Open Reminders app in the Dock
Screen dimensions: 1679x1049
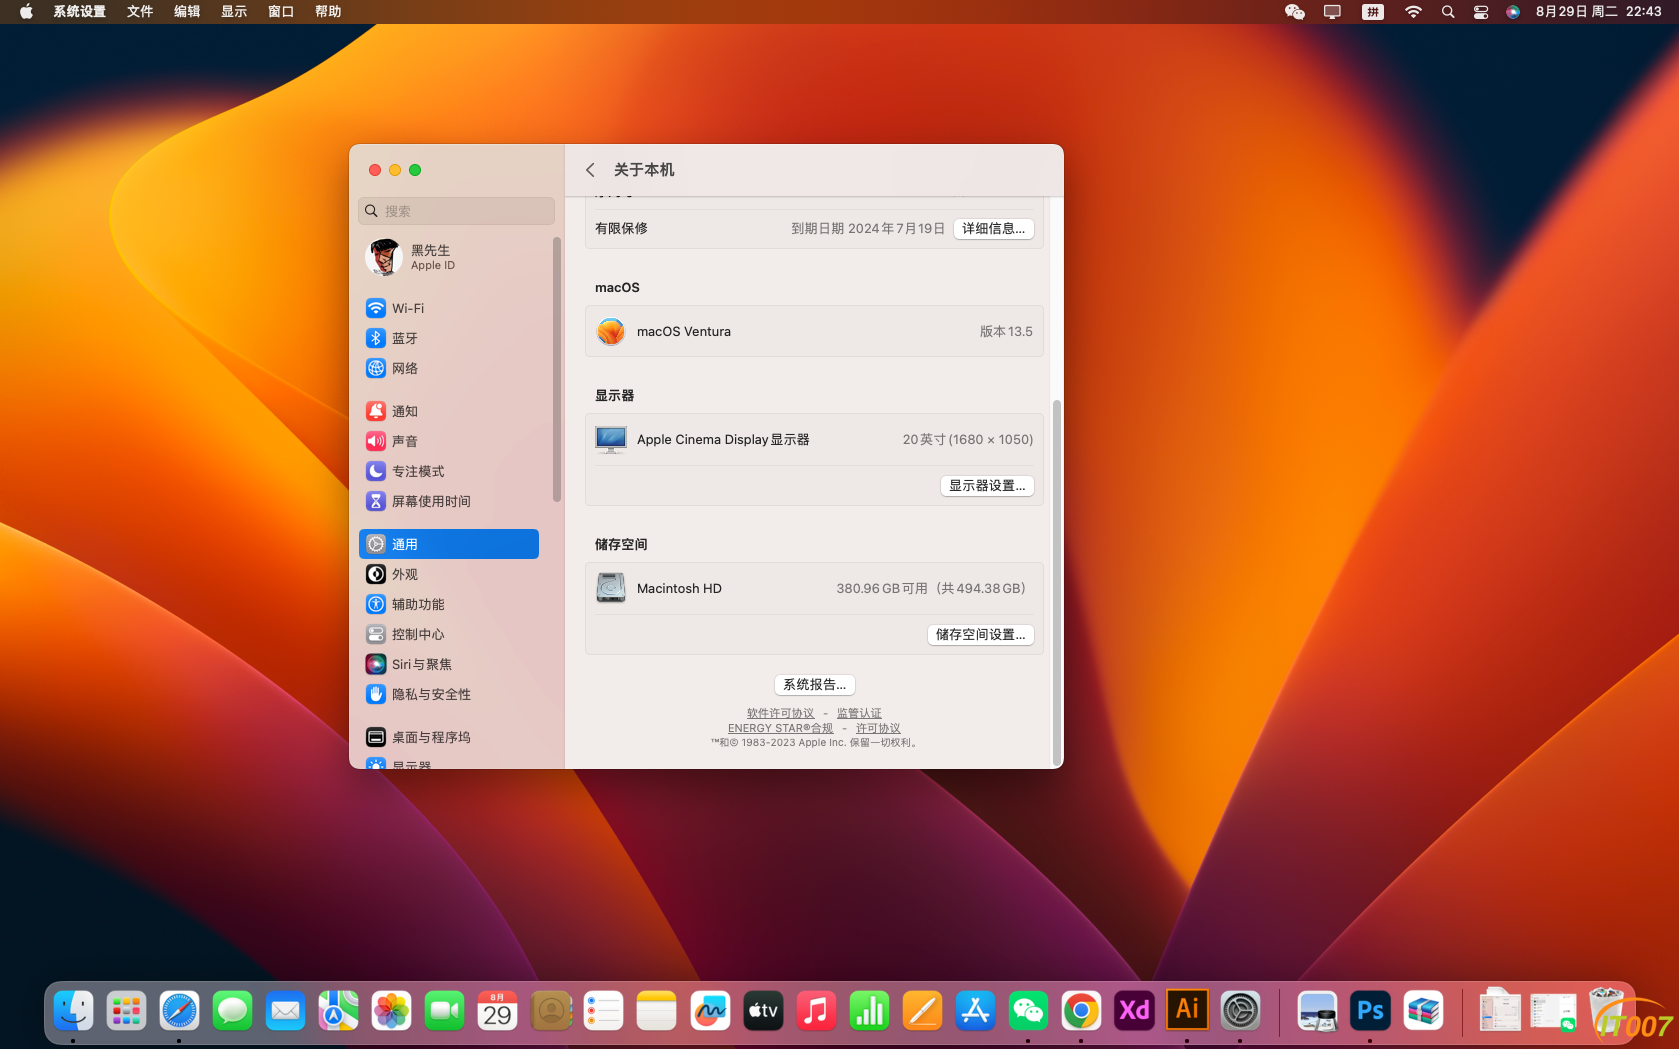604,1011
